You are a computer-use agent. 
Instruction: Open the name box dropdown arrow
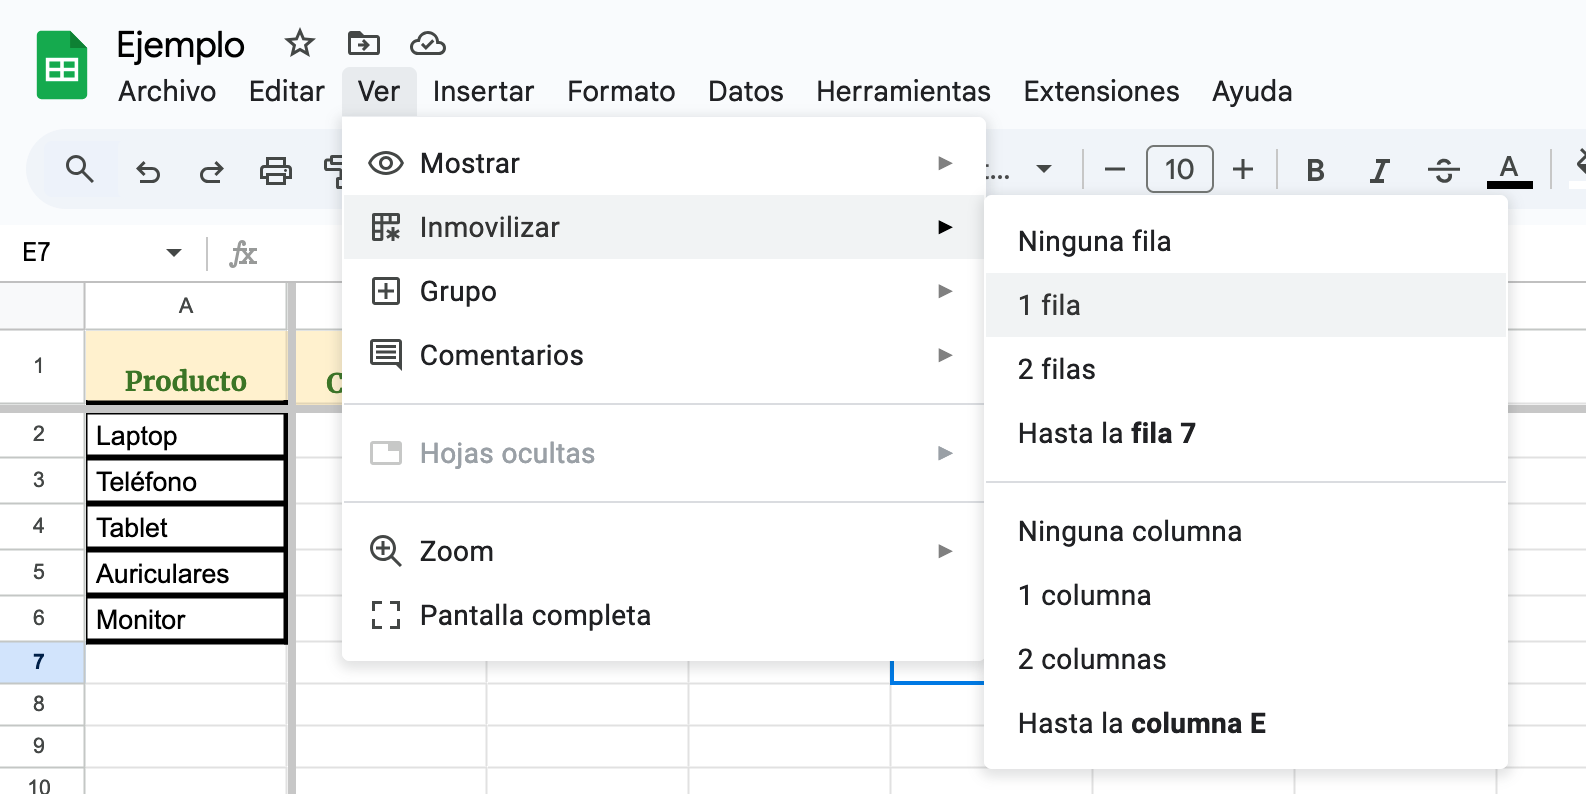[174, 253]
